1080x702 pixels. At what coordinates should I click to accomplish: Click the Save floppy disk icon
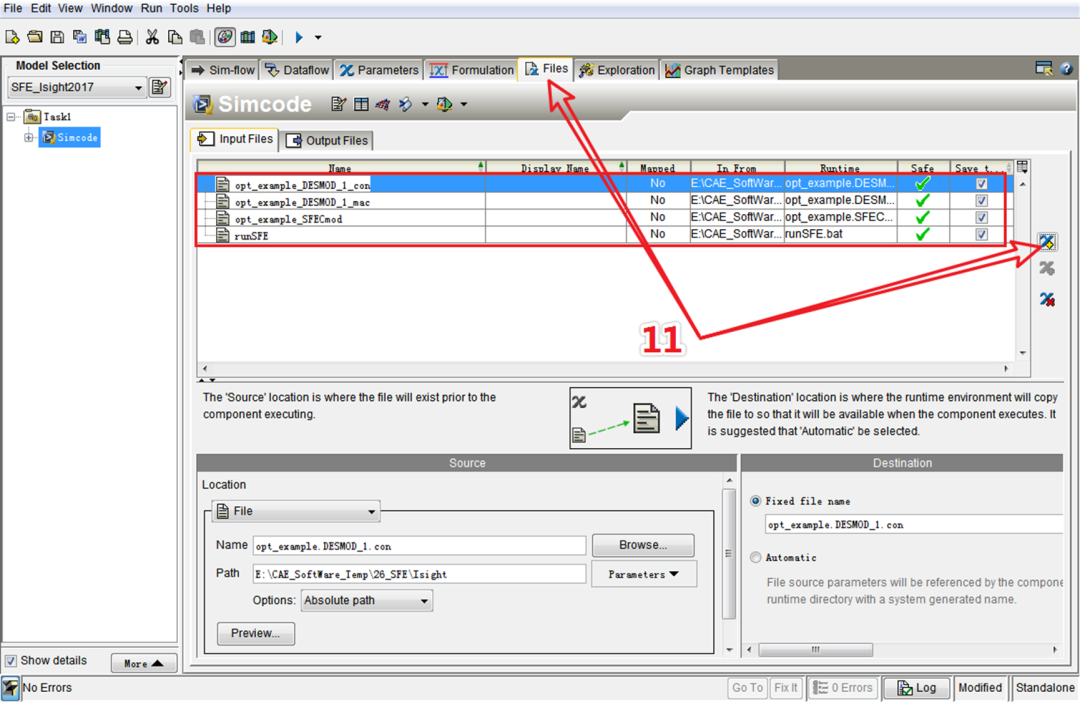point(57,37)
